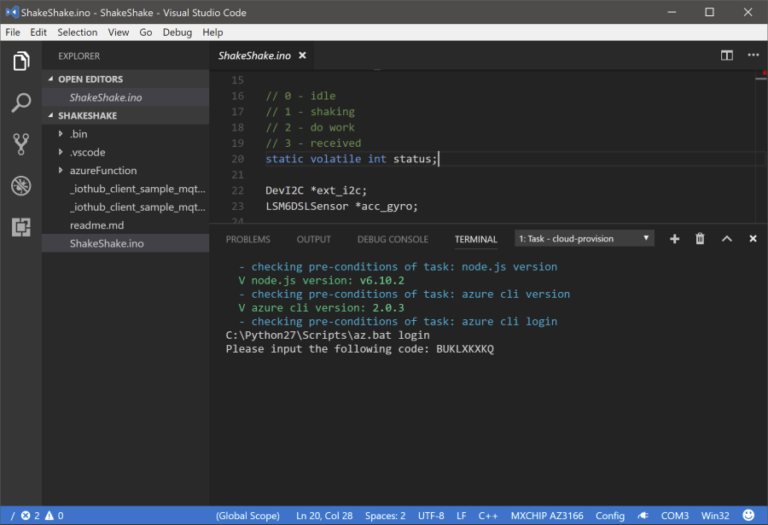Expand the azureFunction folder
The image size is (768, 525).
(61, 170)
